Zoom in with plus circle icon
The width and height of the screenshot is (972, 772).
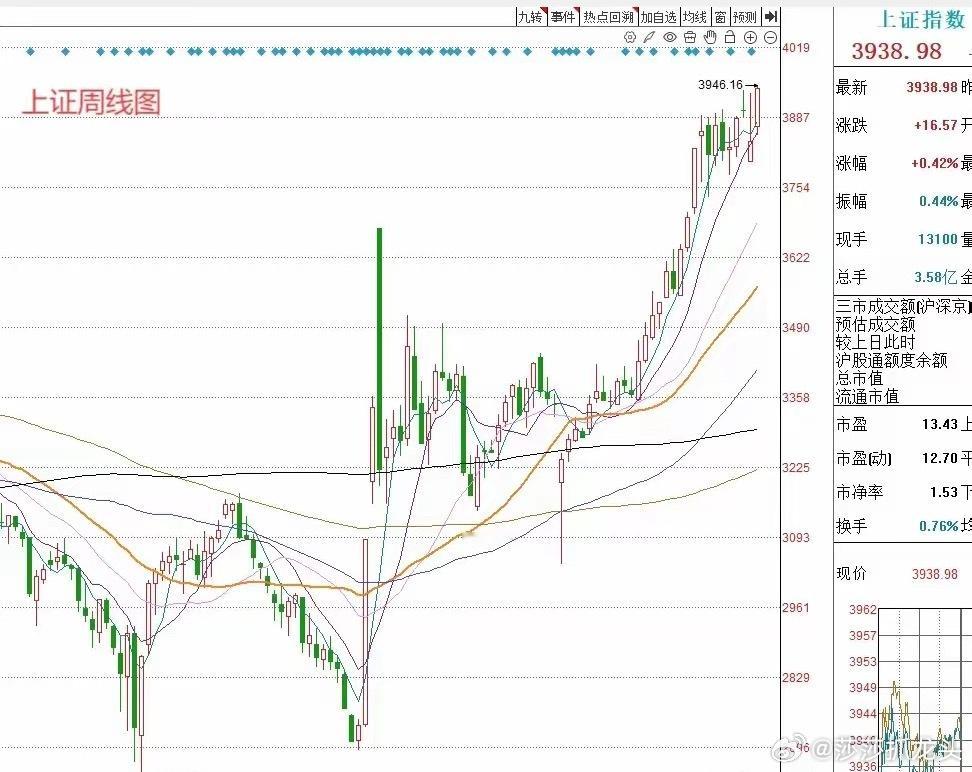coord(750,38)
